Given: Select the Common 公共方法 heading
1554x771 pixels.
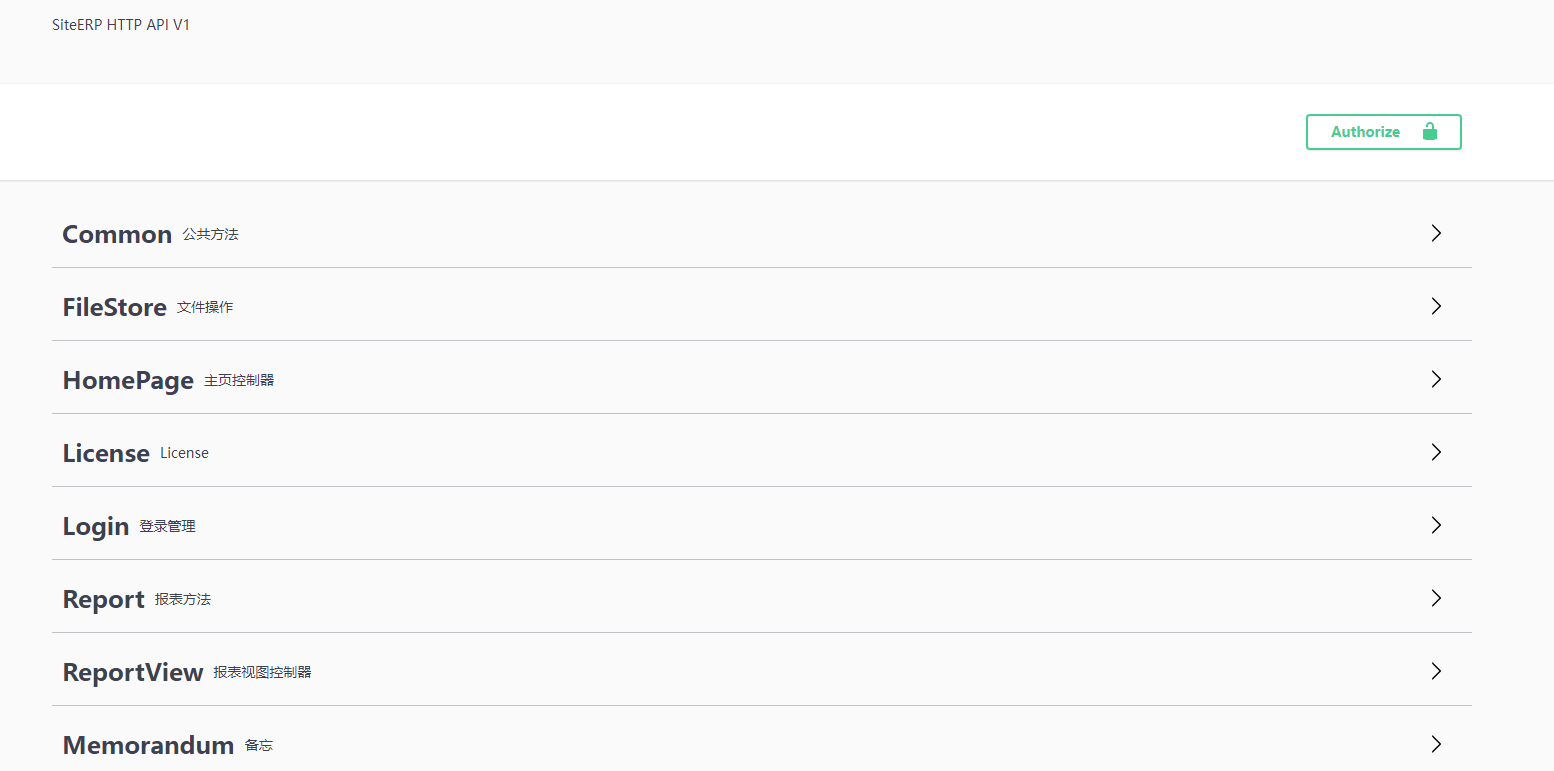Looking at the screenshot, I should click(x=117, y=233).
